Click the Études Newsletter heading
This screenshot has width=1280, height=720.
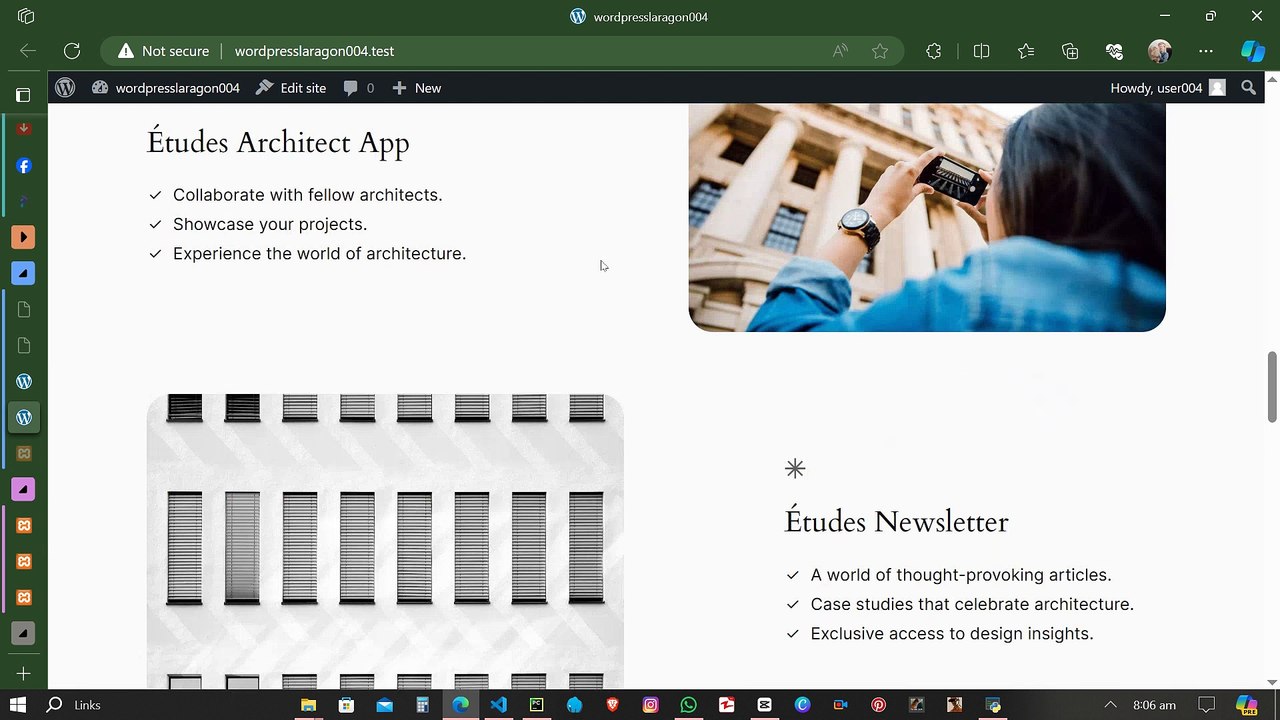(896, 522)
